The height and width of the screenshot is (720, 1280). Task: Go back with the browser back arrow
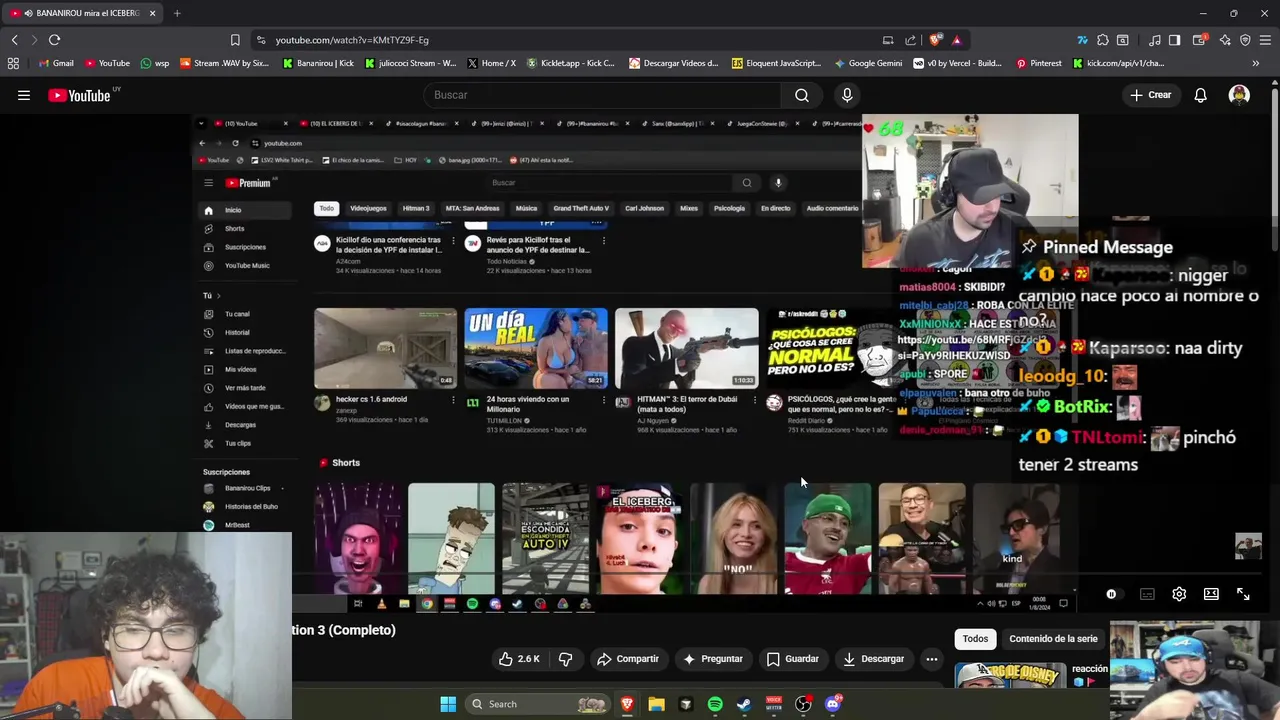coord(14,40)
